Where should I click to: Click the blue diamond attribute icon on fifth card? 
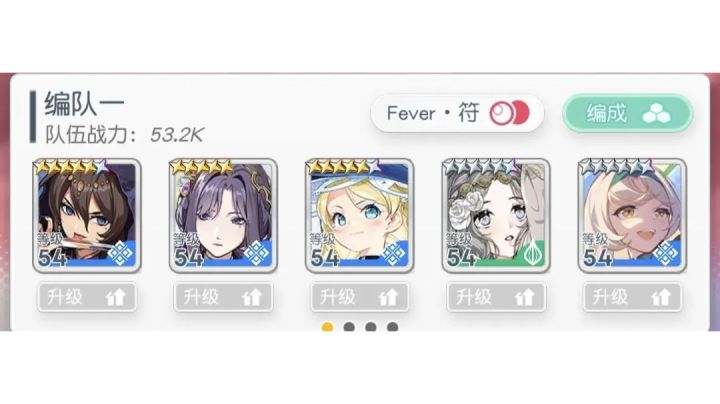click(666, 253)
